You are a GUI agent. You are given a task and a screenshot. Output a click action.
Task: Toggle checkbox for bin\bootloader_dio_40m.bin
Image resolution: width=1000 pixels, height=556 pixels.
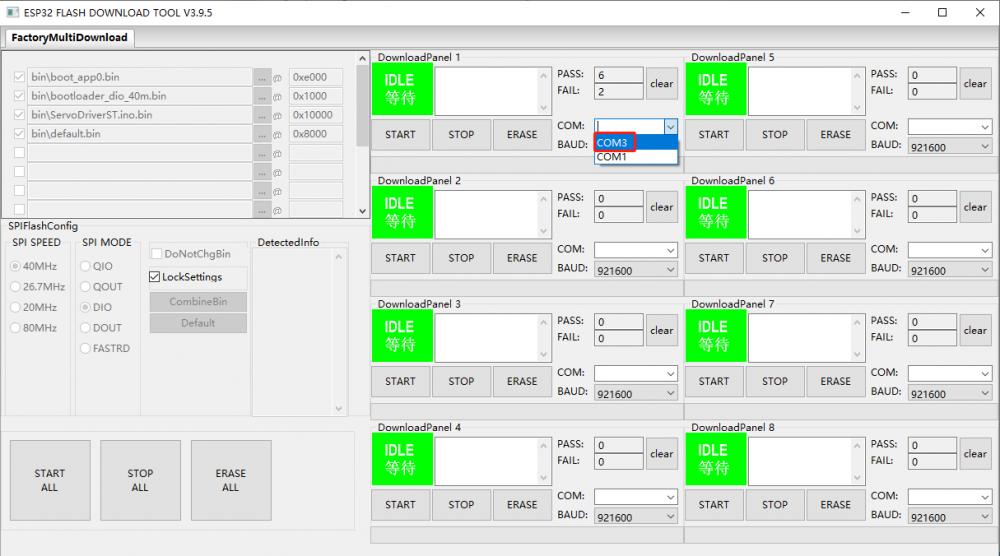pos(19,96)
